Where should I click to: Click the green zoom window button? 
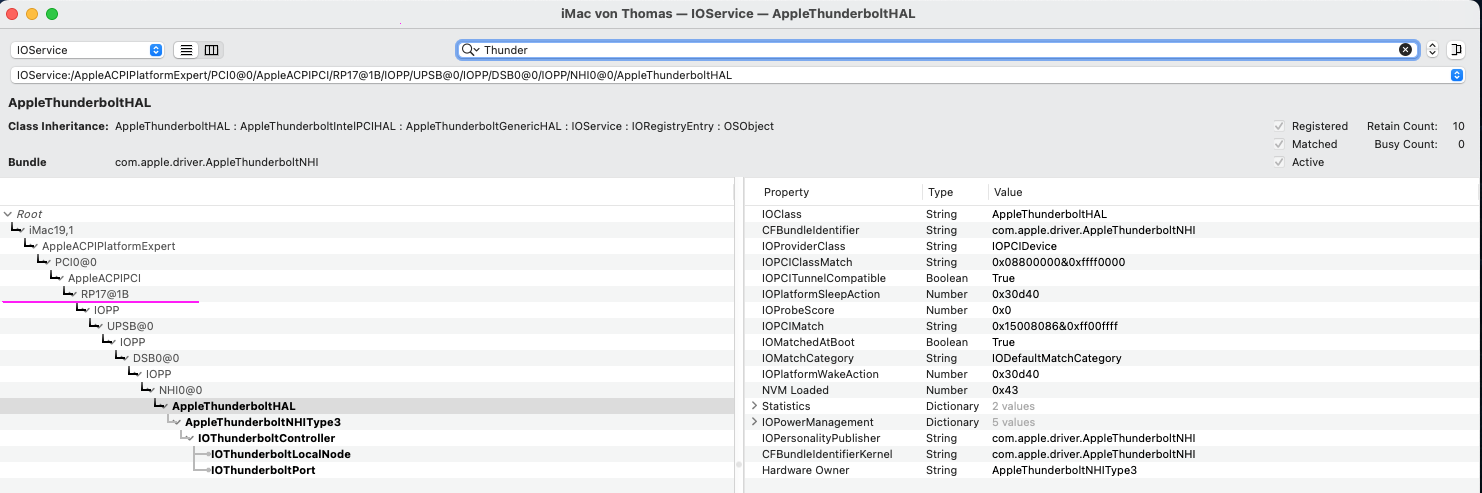click(52, 14)
